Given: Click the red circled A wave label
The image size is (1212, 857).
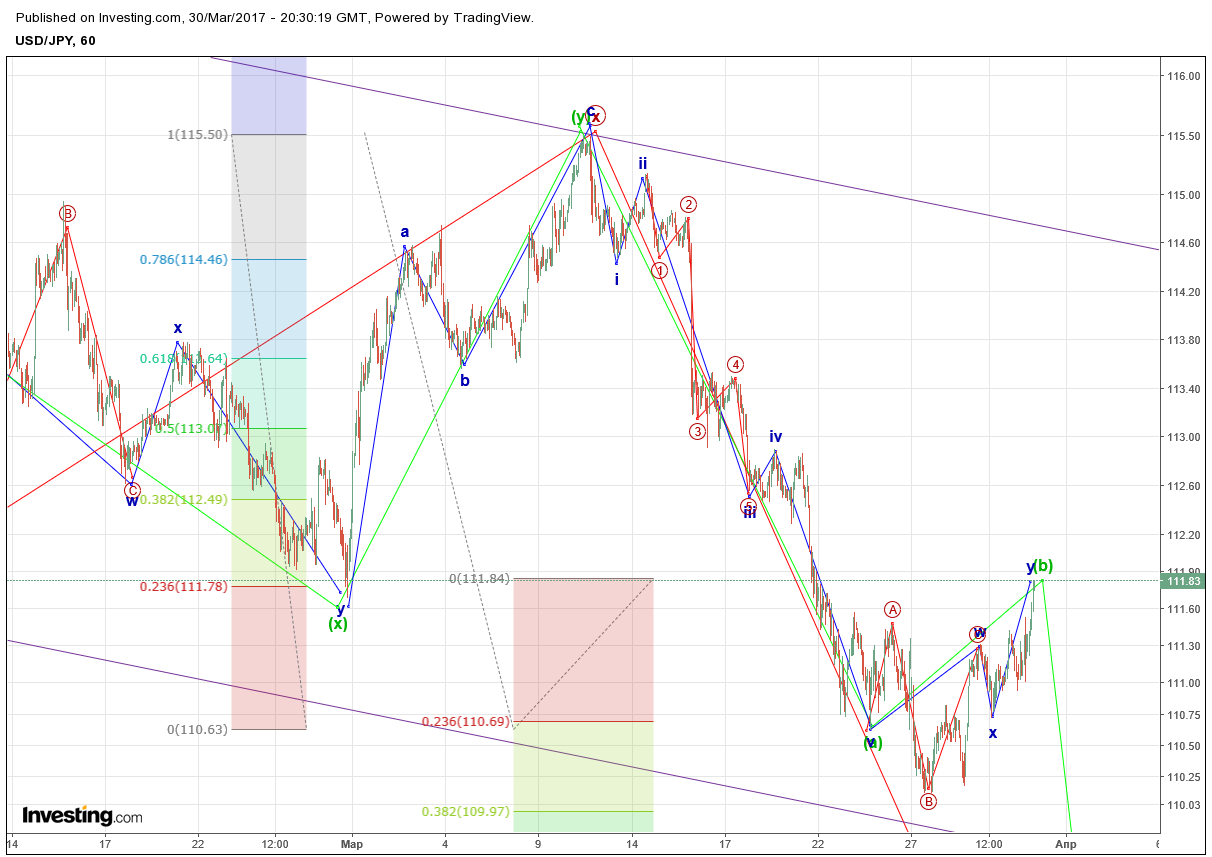Looking at the screenshot, I should 893,609.
